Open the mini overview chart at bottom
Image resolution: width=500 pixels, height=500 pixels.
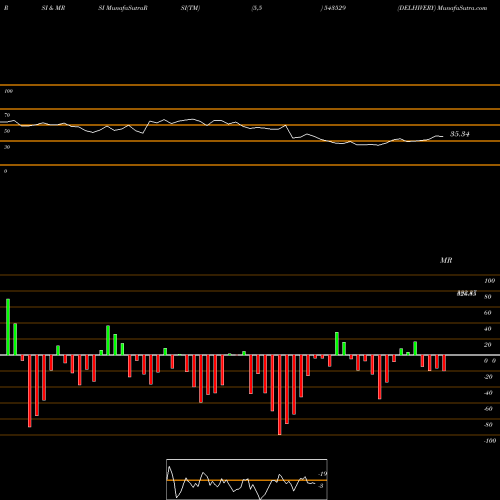coord(247,479)
